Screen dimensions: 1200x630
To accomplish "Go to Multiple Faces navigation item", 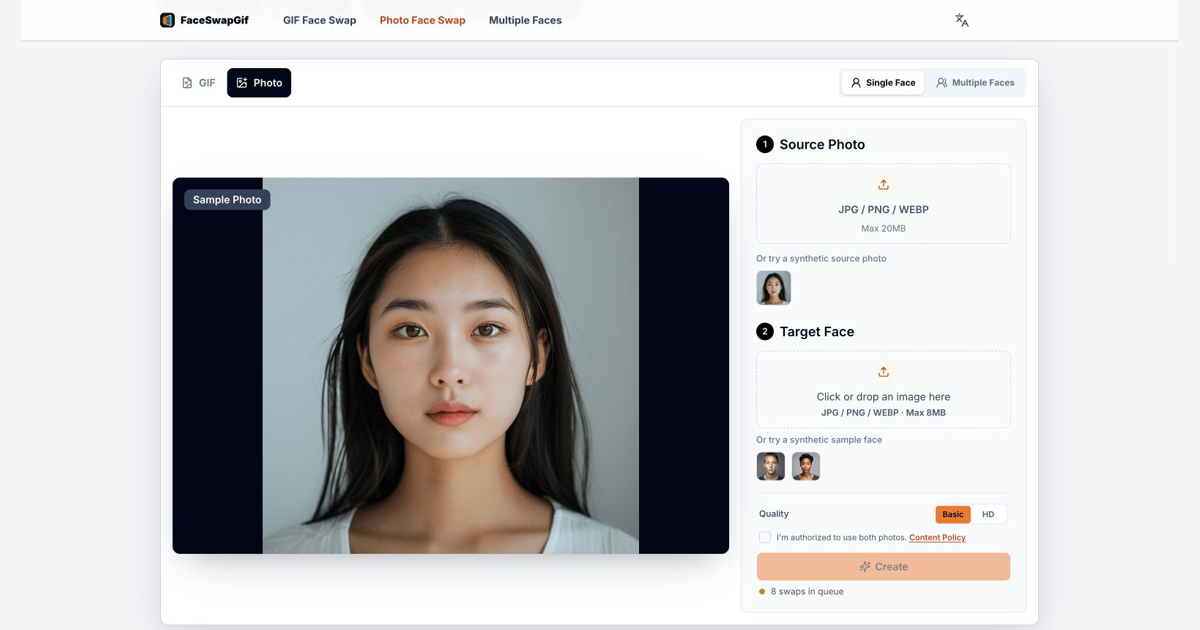I will (x=525, y=20).
